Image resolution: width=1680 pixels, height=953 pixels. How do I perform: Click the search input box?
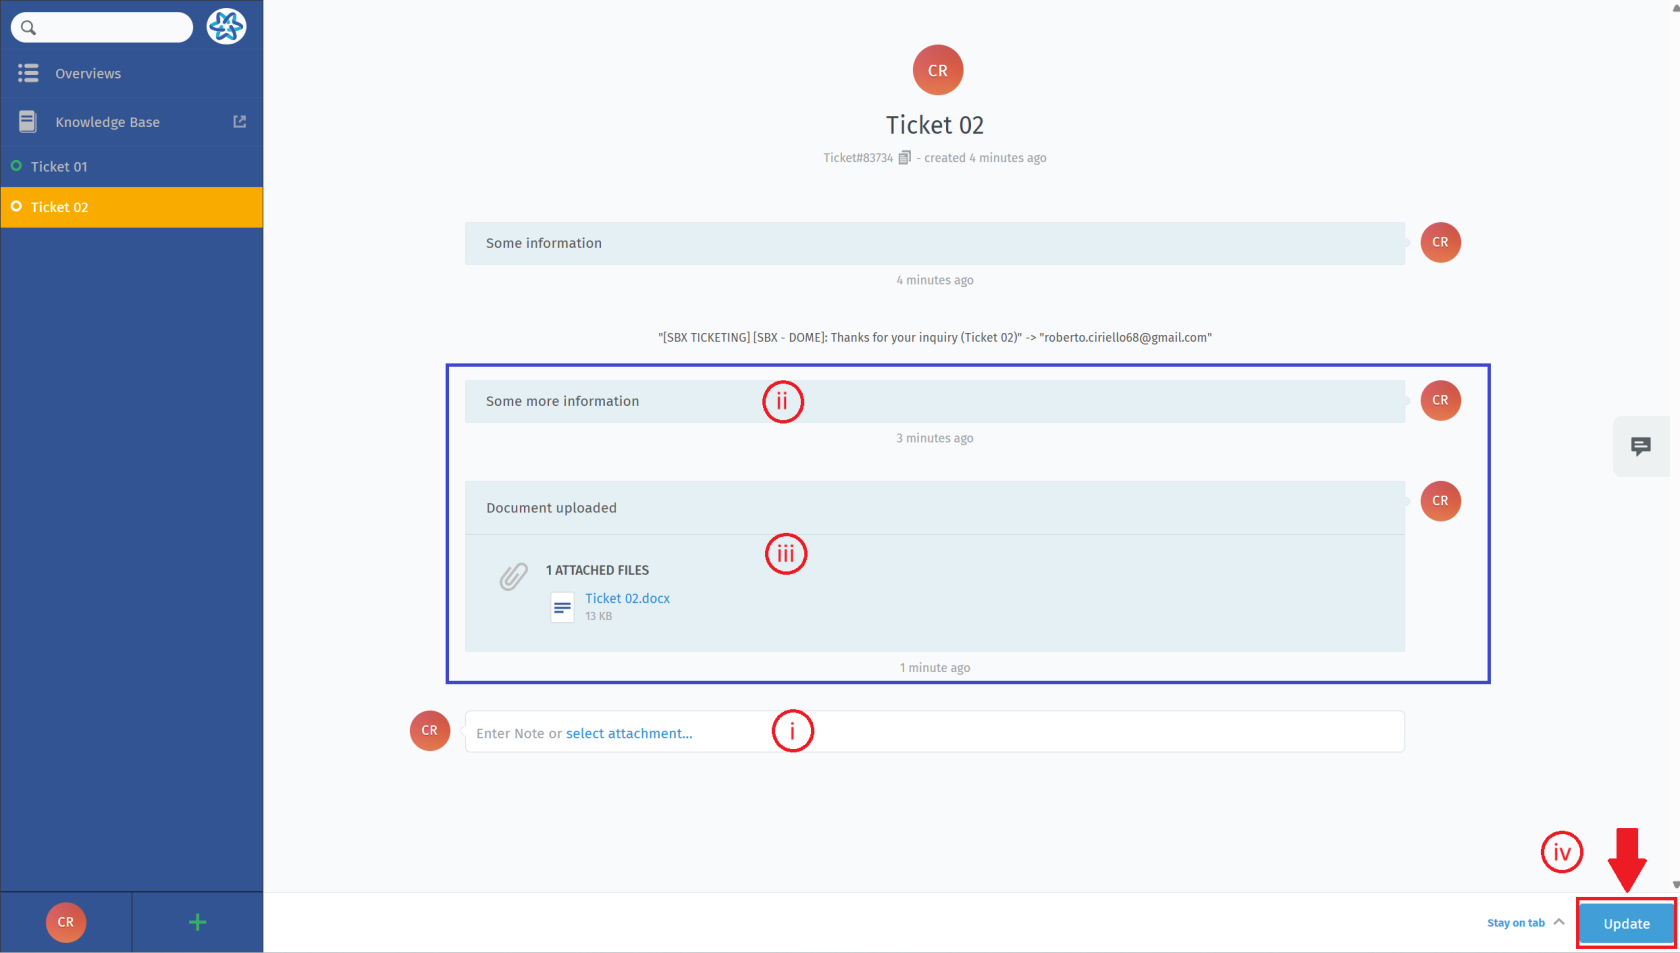click(102, 27)
